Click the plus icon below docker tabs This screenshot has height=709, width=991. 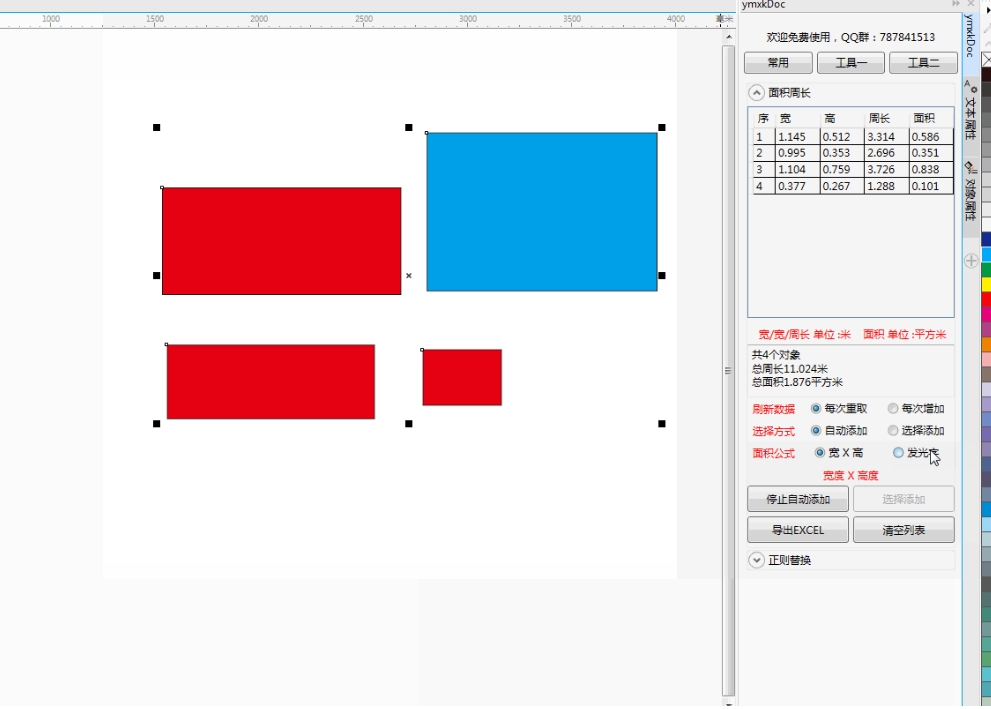click(x=971, y=261)
